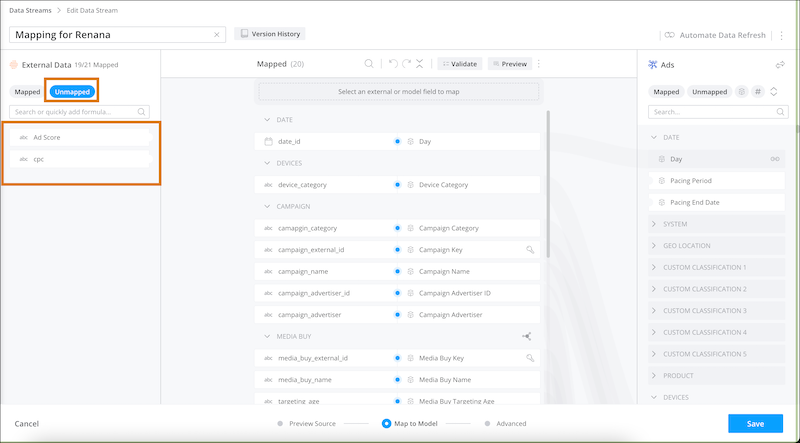Toggle the Mapped filter in Ads panel

(x=666, y=92)
